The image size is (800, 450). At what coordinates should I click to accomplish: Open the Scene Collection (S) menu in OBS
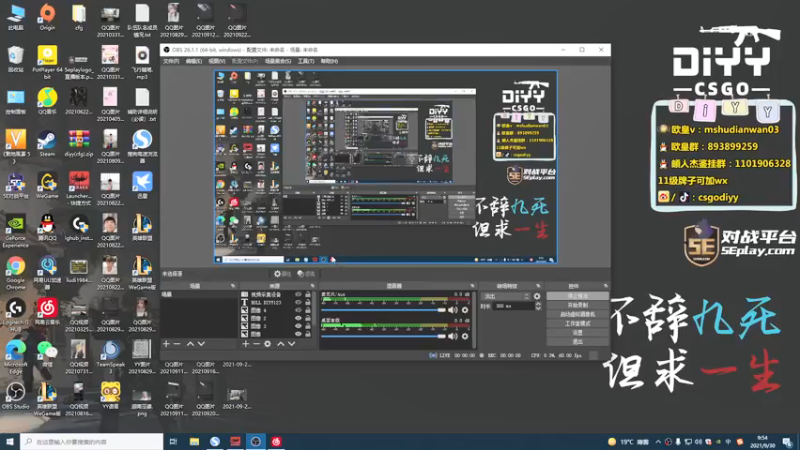click(x=278, y=61)
